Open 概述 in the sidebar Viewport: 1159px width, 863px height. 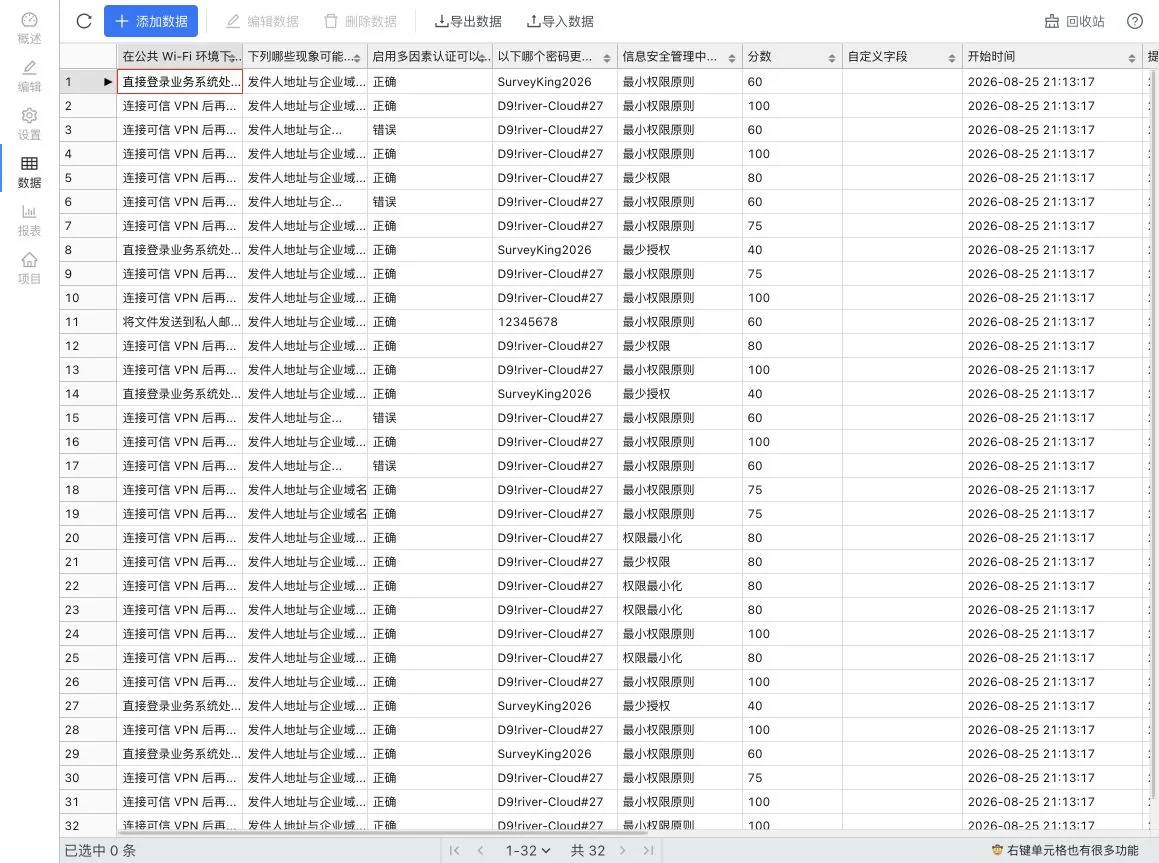click(30, 28)
